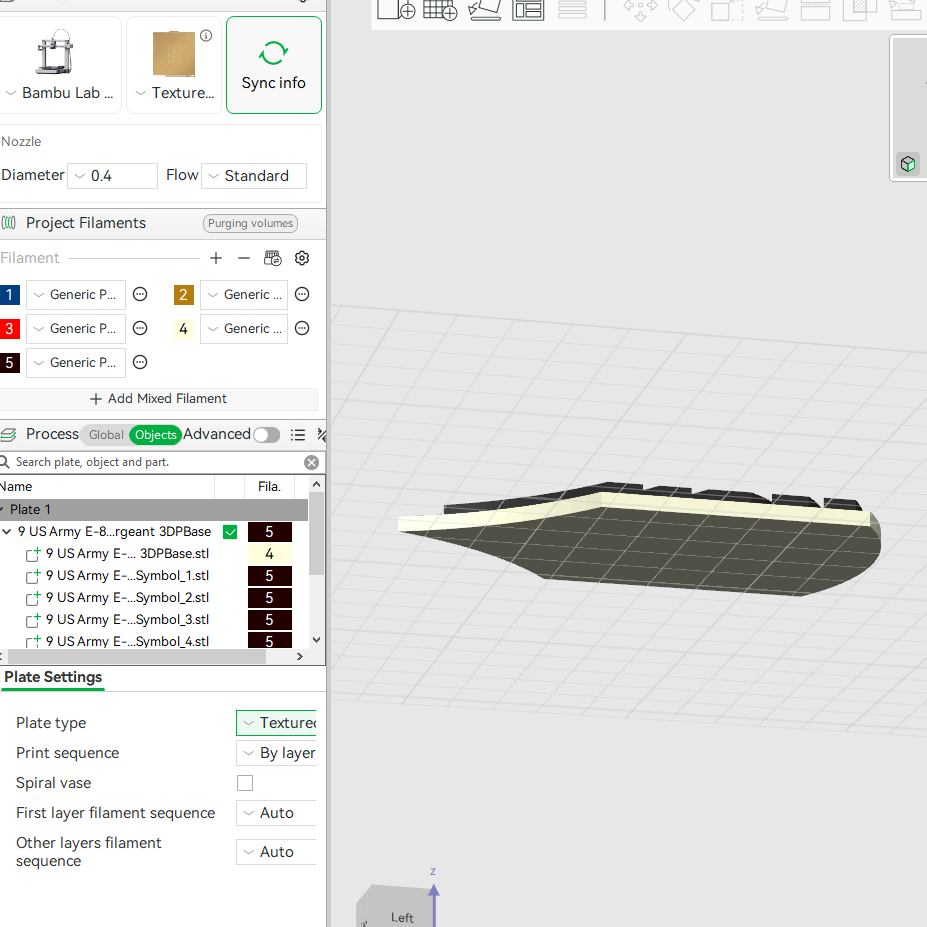This screenshot has height=927, width=927.
Task: Open the Plate Settings tab
Action: (53, 677)
